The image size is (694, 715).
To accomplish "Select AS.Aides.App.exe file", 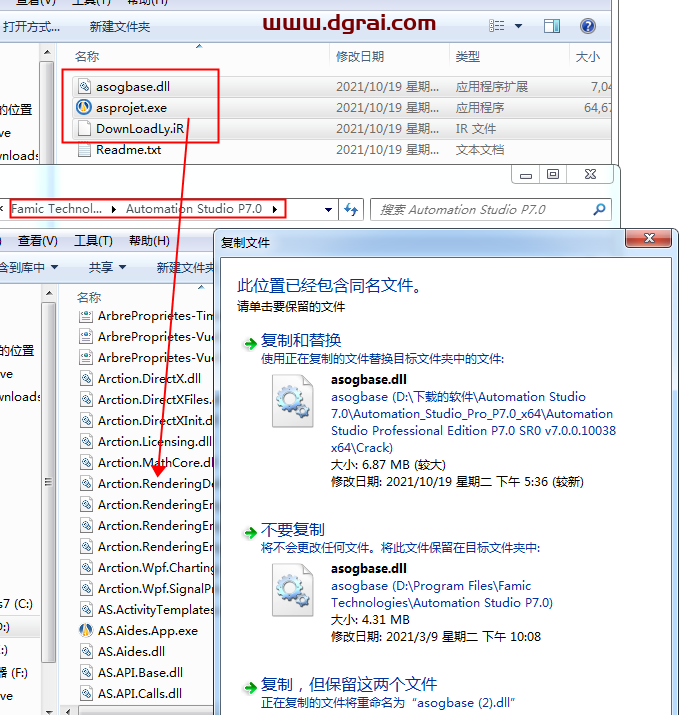I will coord(148,630).
